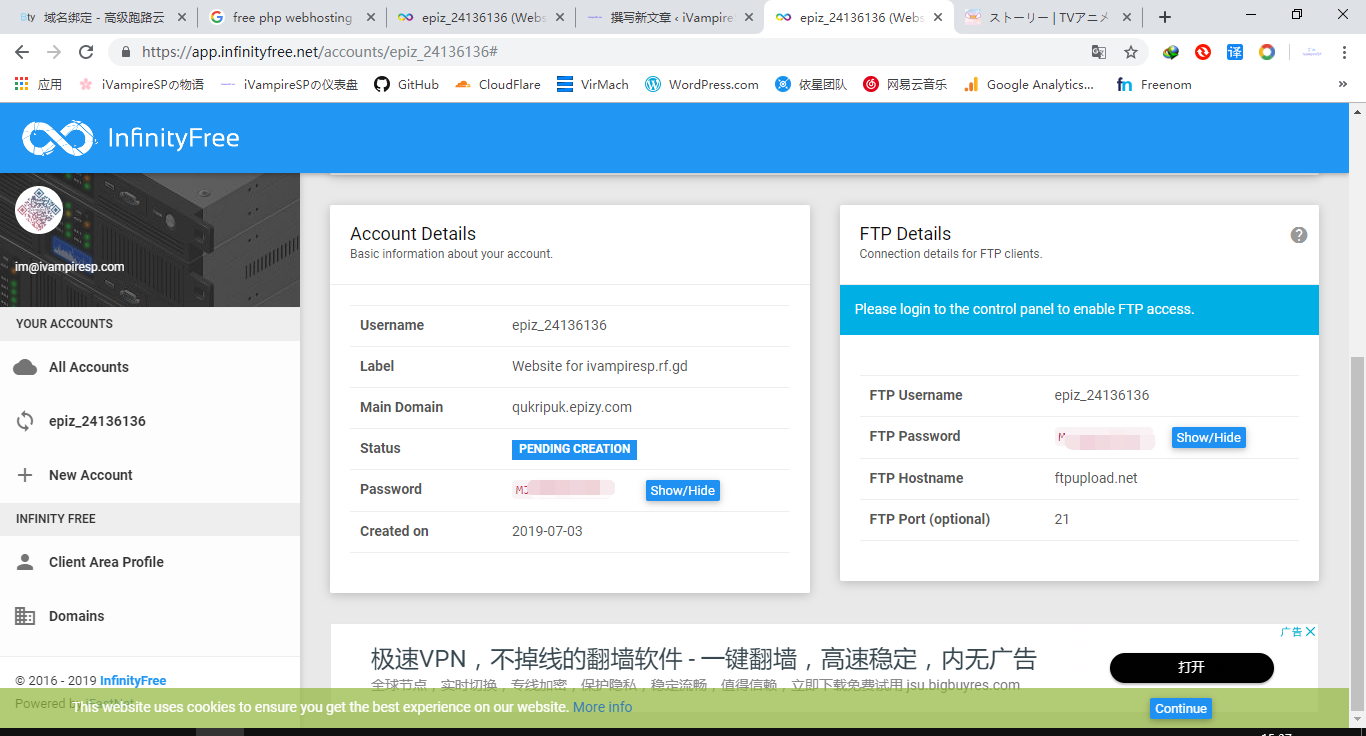Click the PENDING CREATION status badge

click(x=575, y=449)
